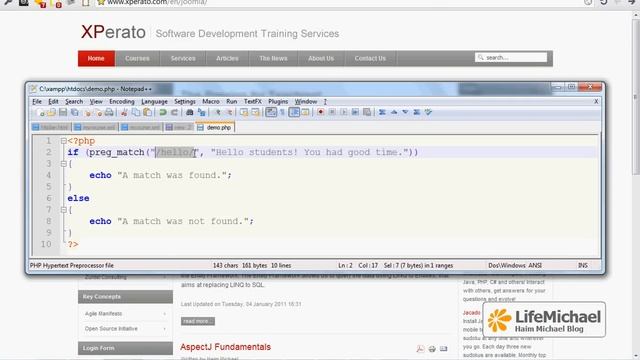
Task: Toggle INS insert mode in status bar
Action: tap(582, 266)
